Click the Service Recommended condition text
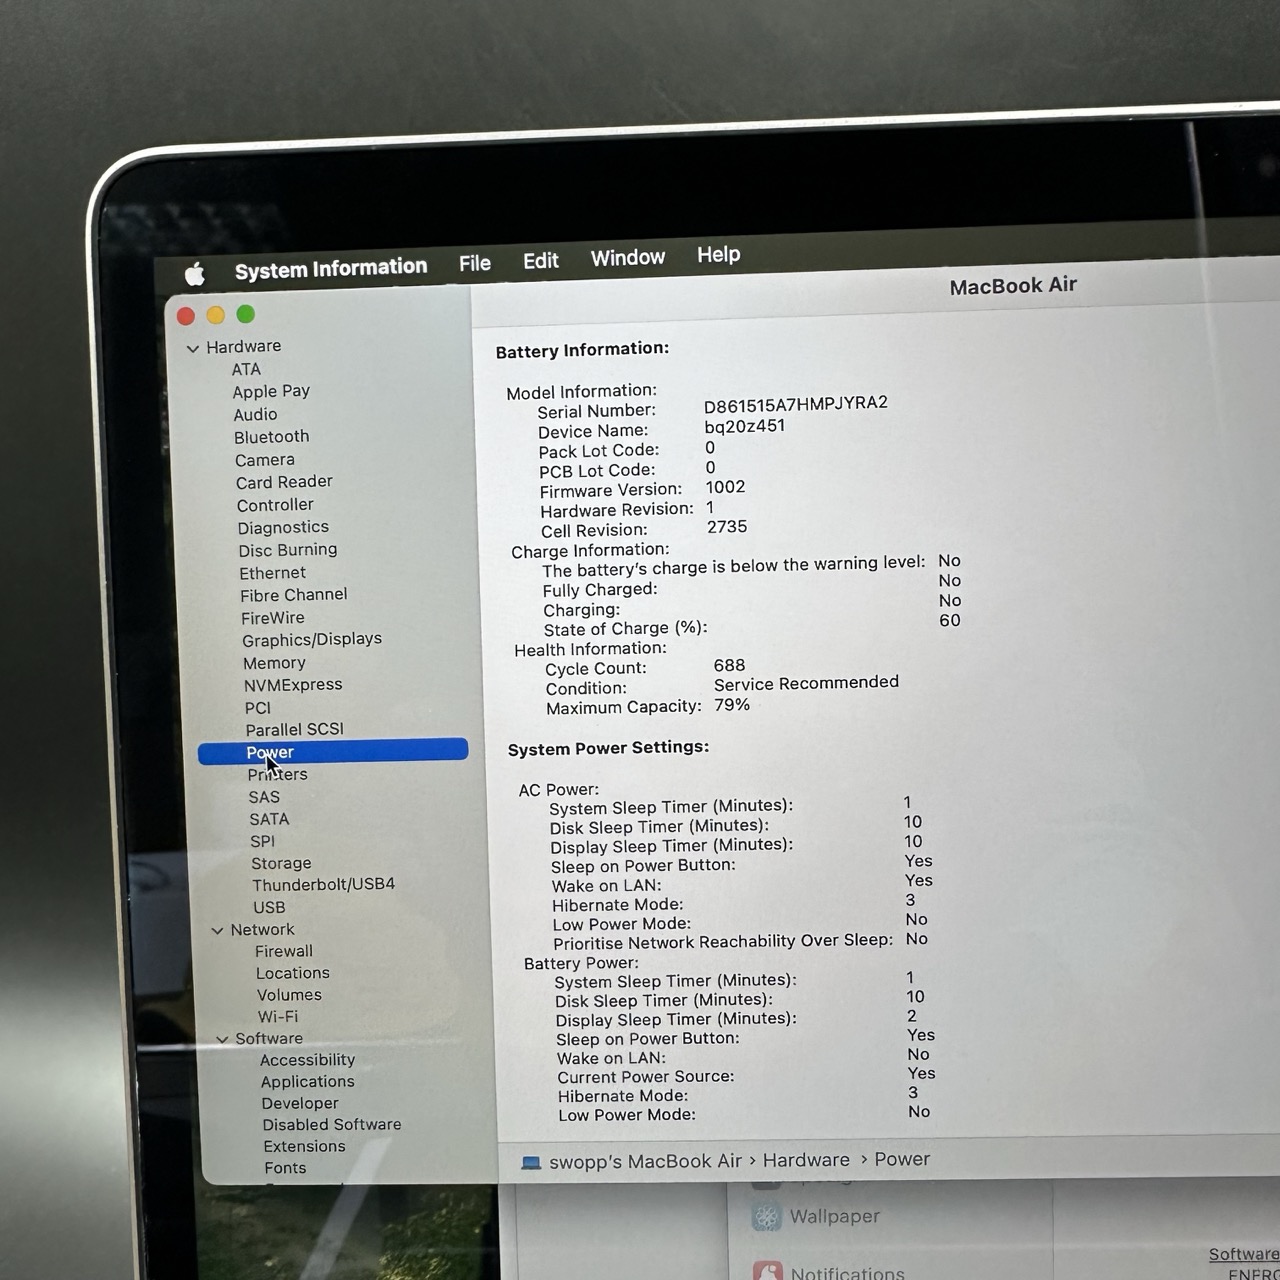Screen dimensions: 1280x1280 pos(806,683)
